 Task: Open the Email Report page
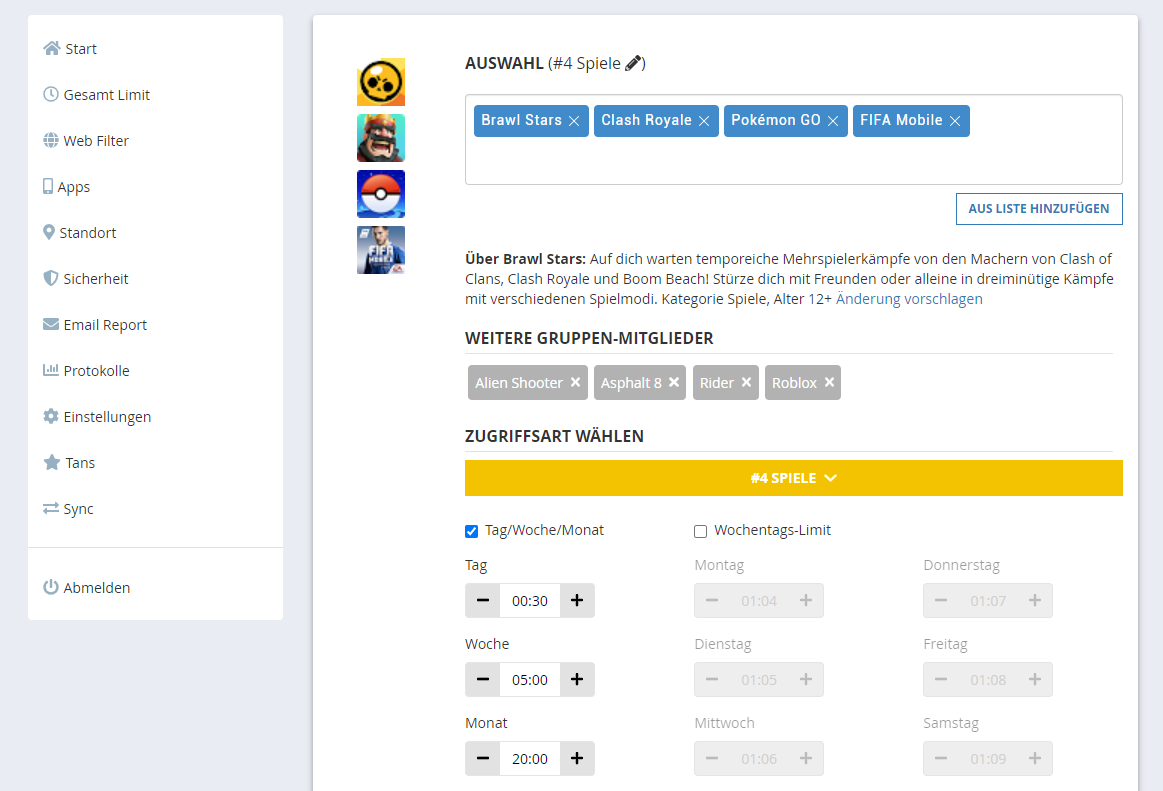click(x=95, y=325)
